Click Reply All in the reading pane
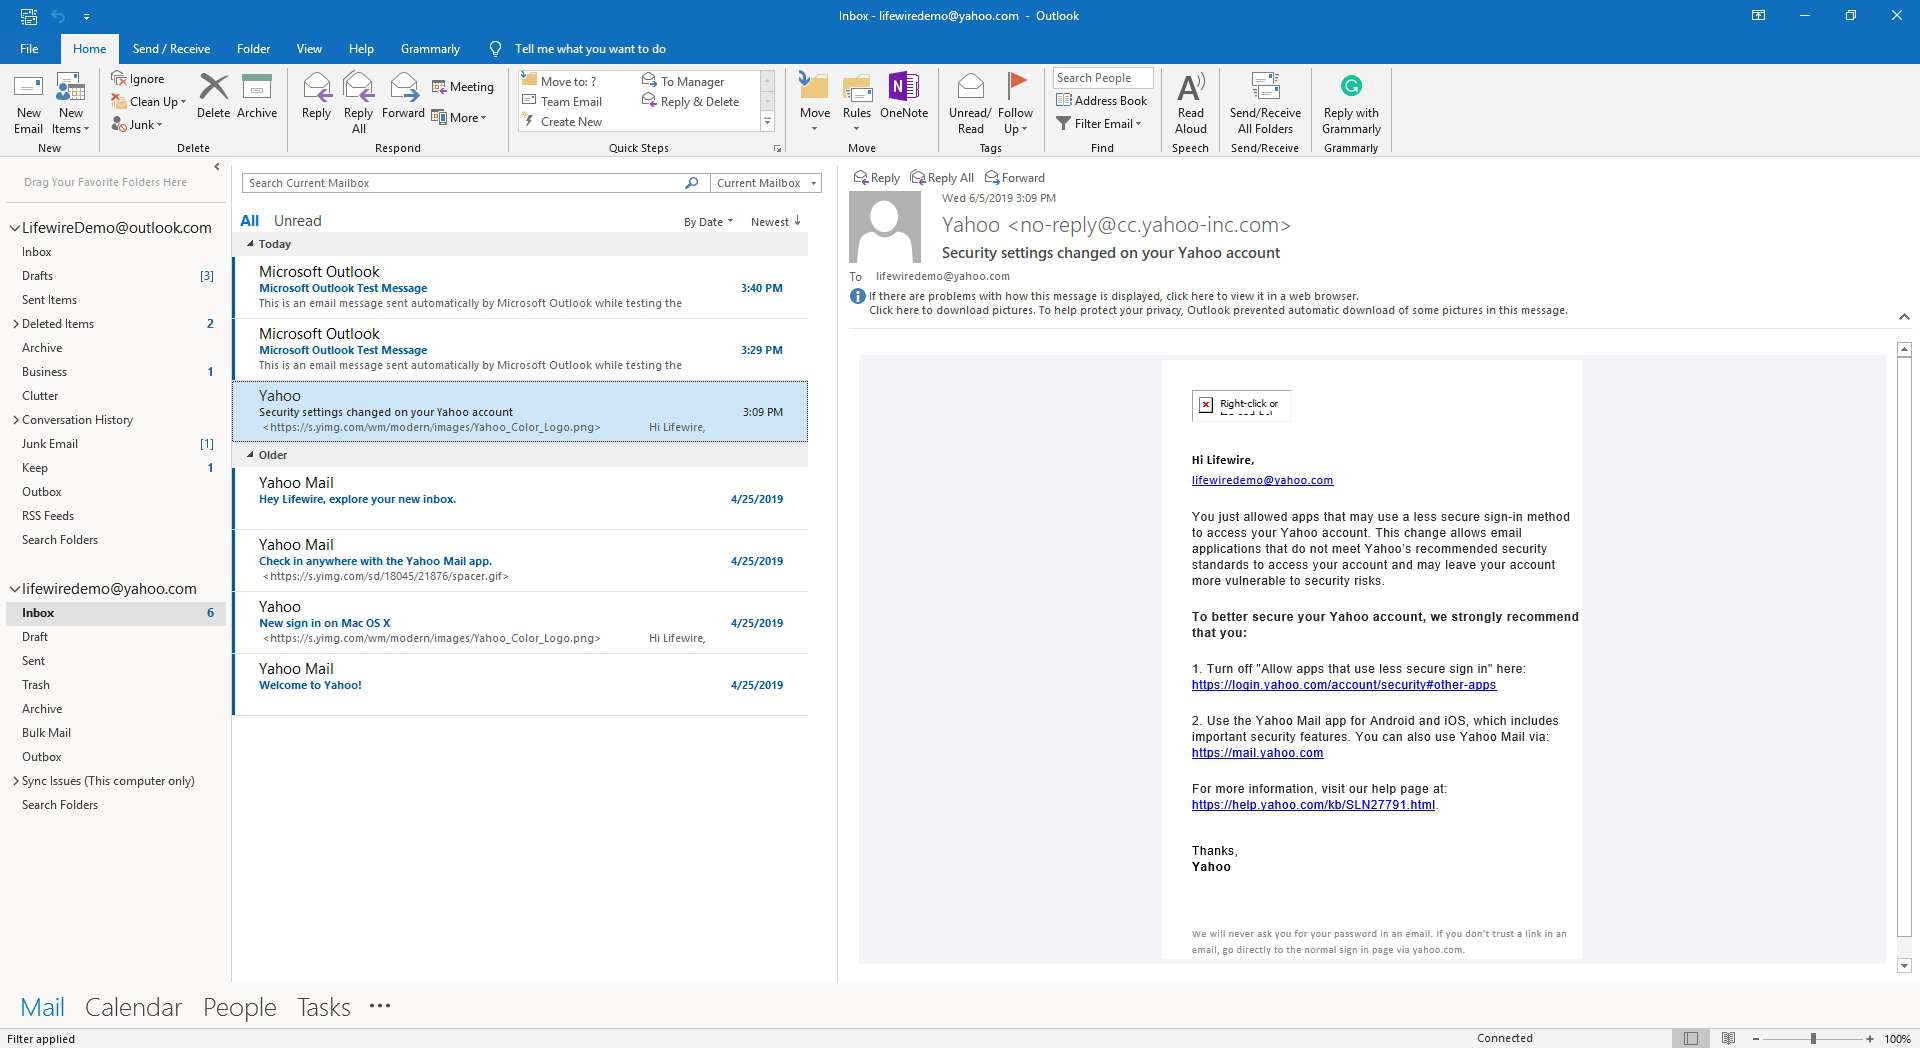 pos(942,178)
